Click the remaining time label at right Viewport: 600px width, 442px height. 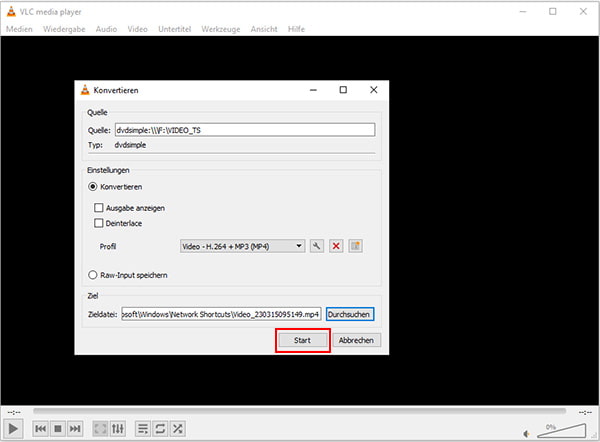585,412
